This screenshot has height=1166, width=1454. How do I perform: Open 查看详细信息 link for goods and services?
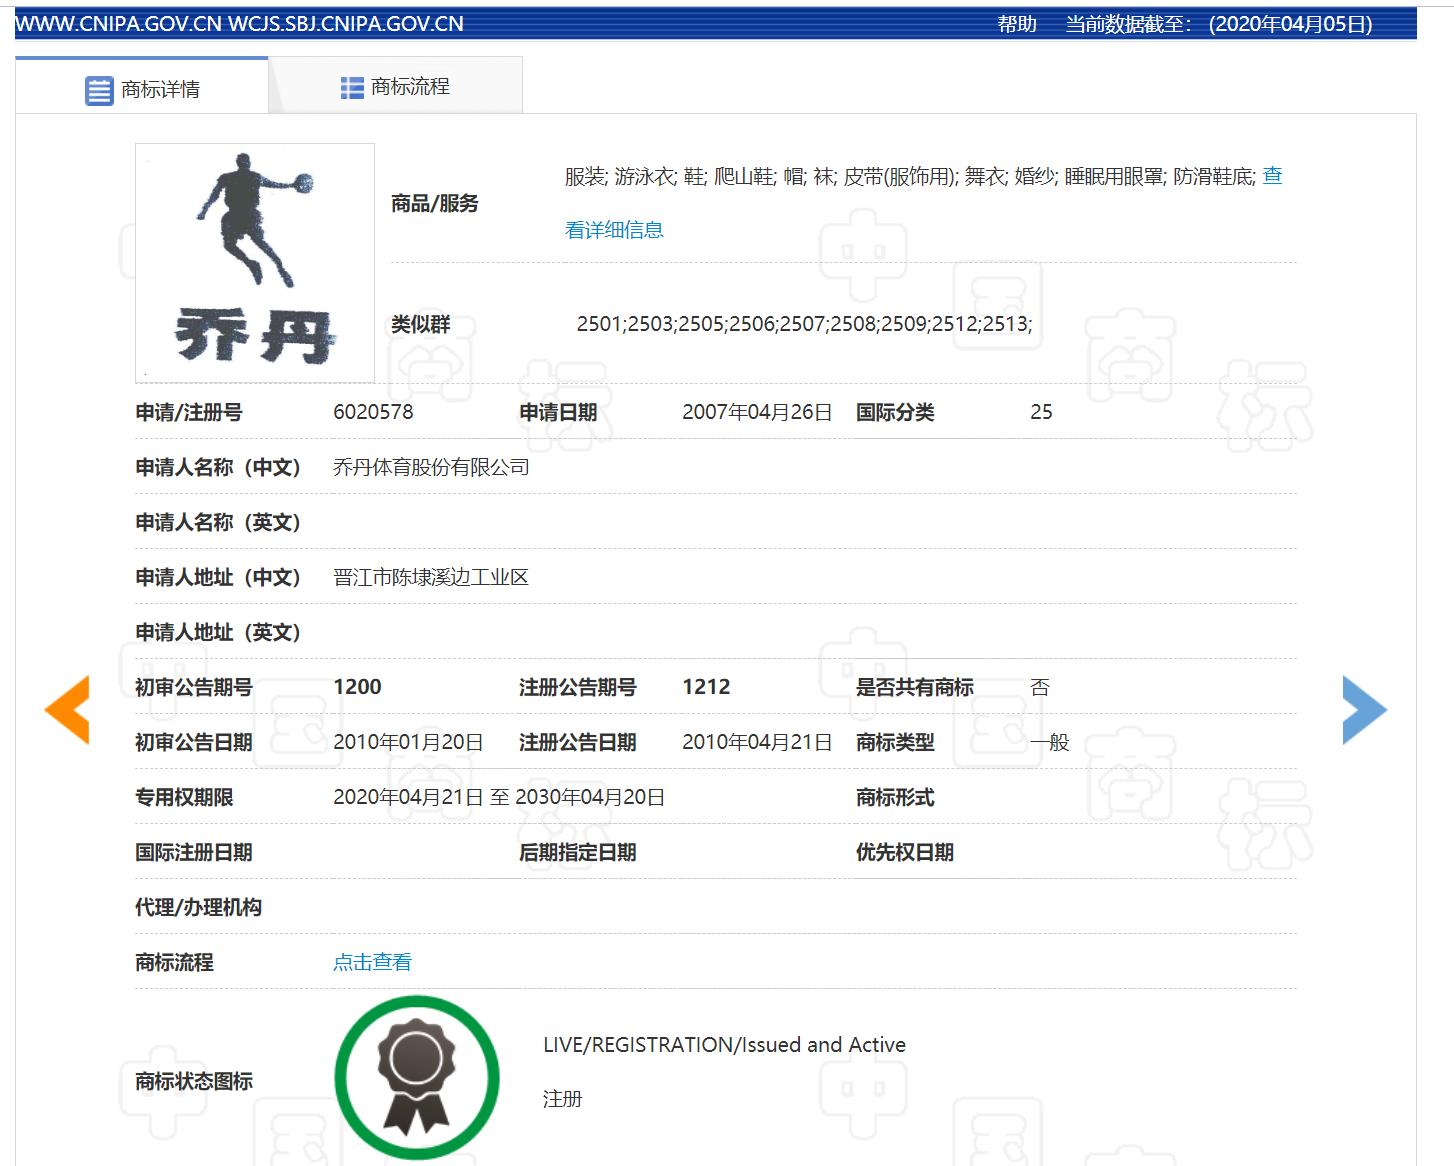(x=614, y=229)
